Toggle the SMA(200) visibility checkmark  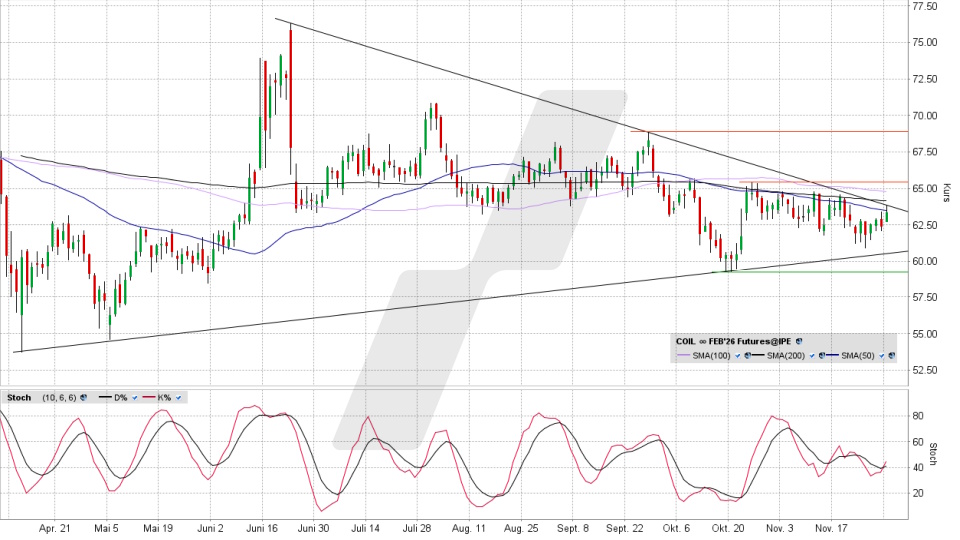point(812,356)
